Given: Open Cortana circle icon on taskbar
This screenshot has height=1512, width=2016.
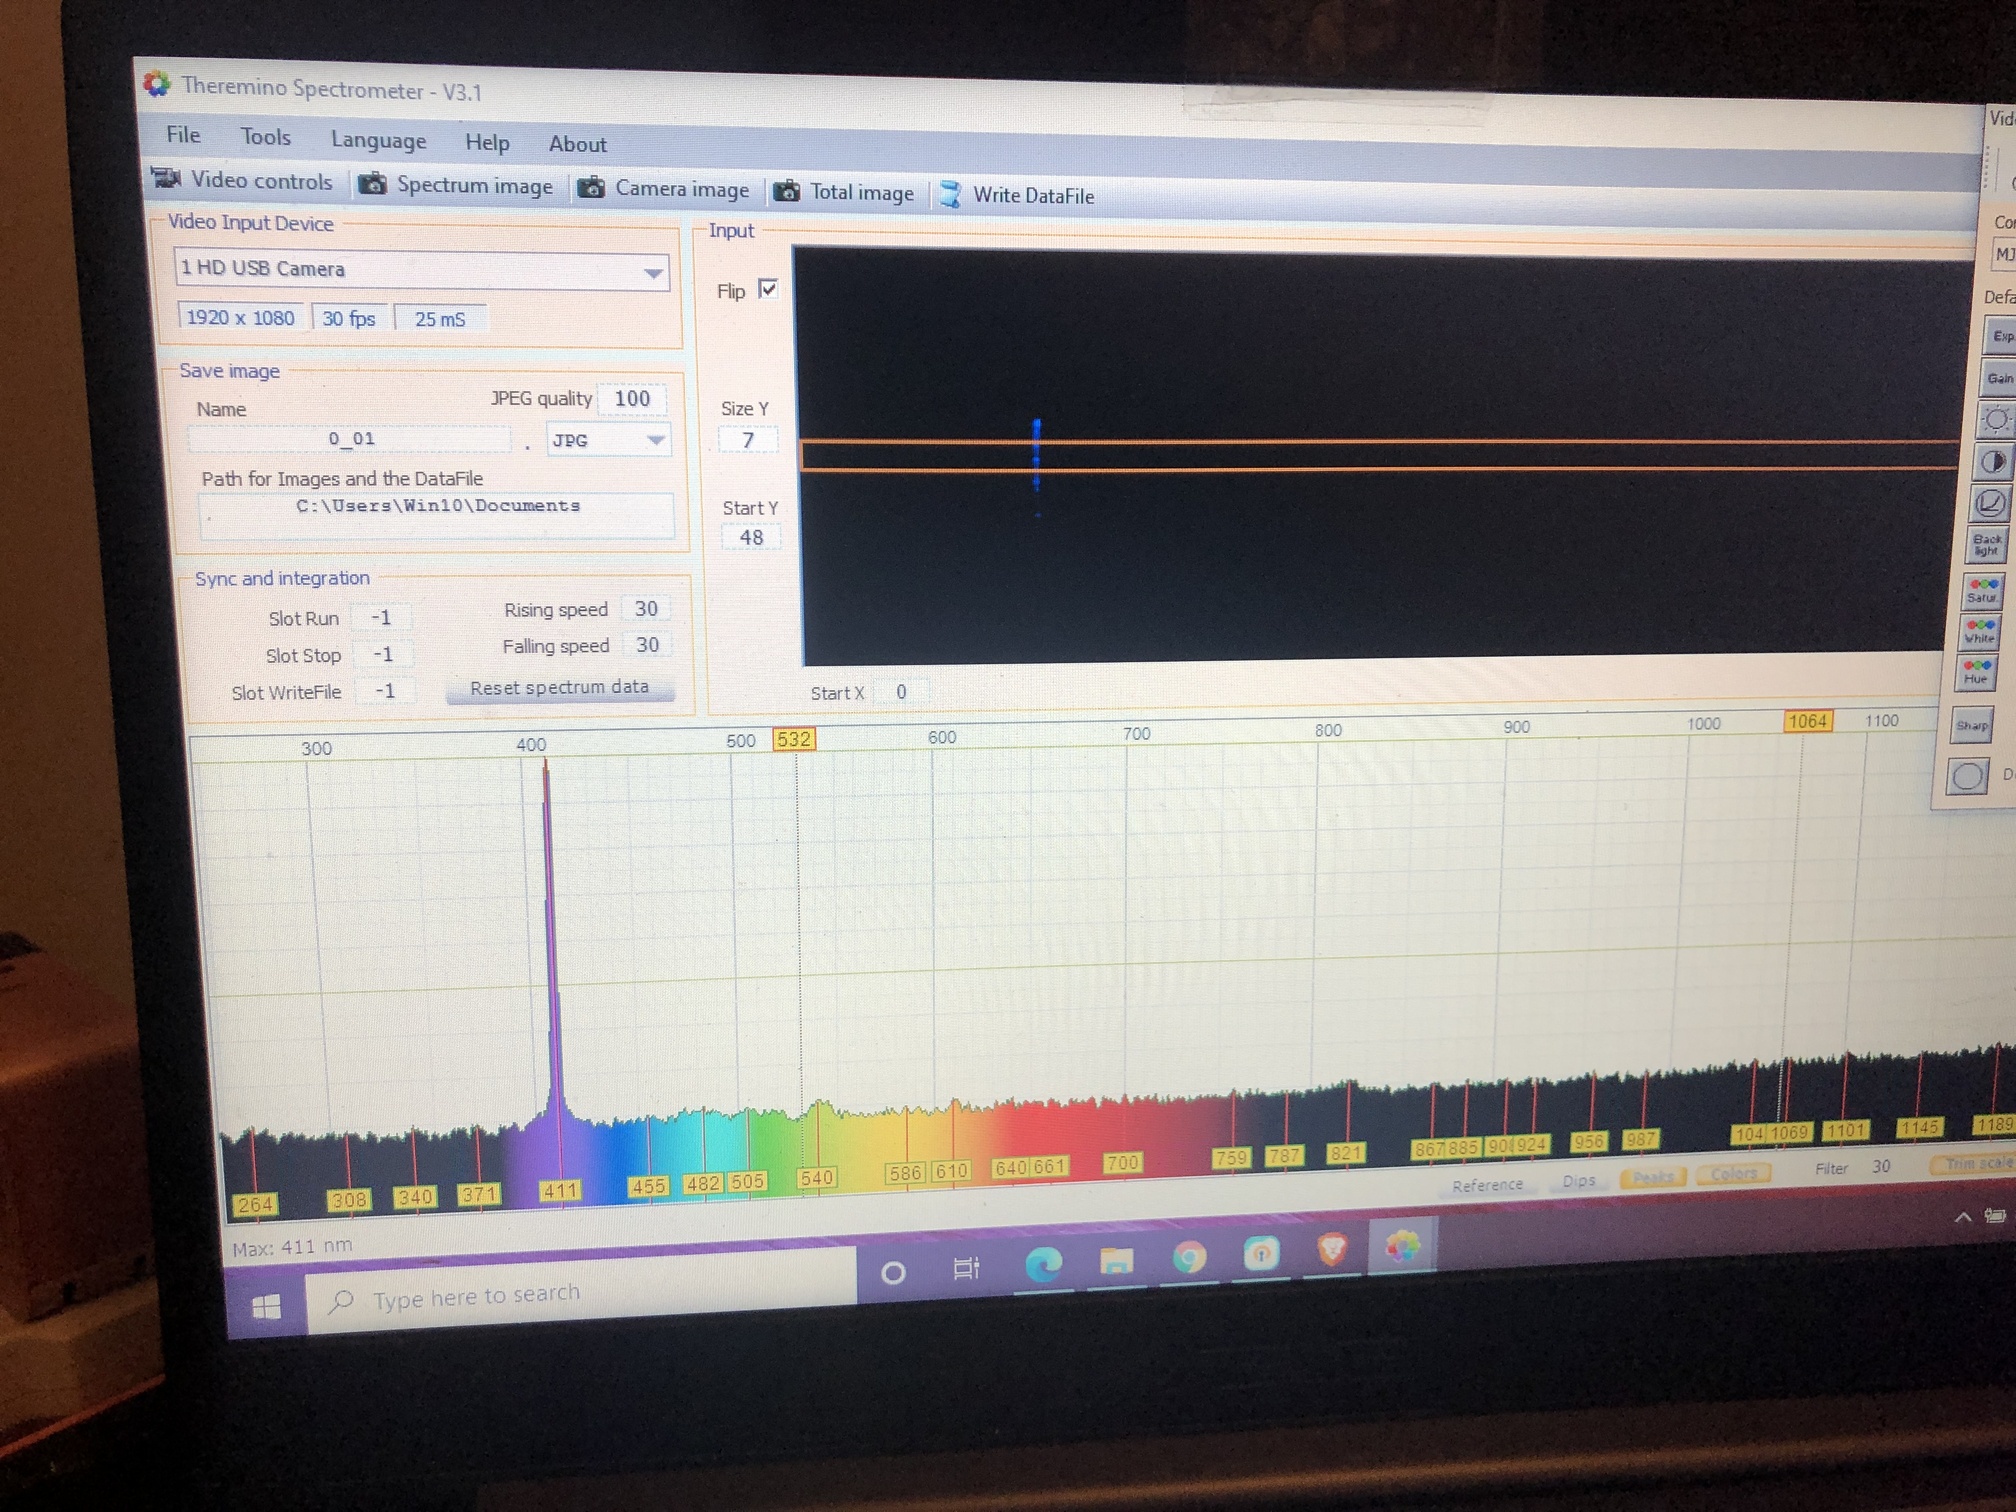Looking at the screenshot, I should (x=893, y=1272).
